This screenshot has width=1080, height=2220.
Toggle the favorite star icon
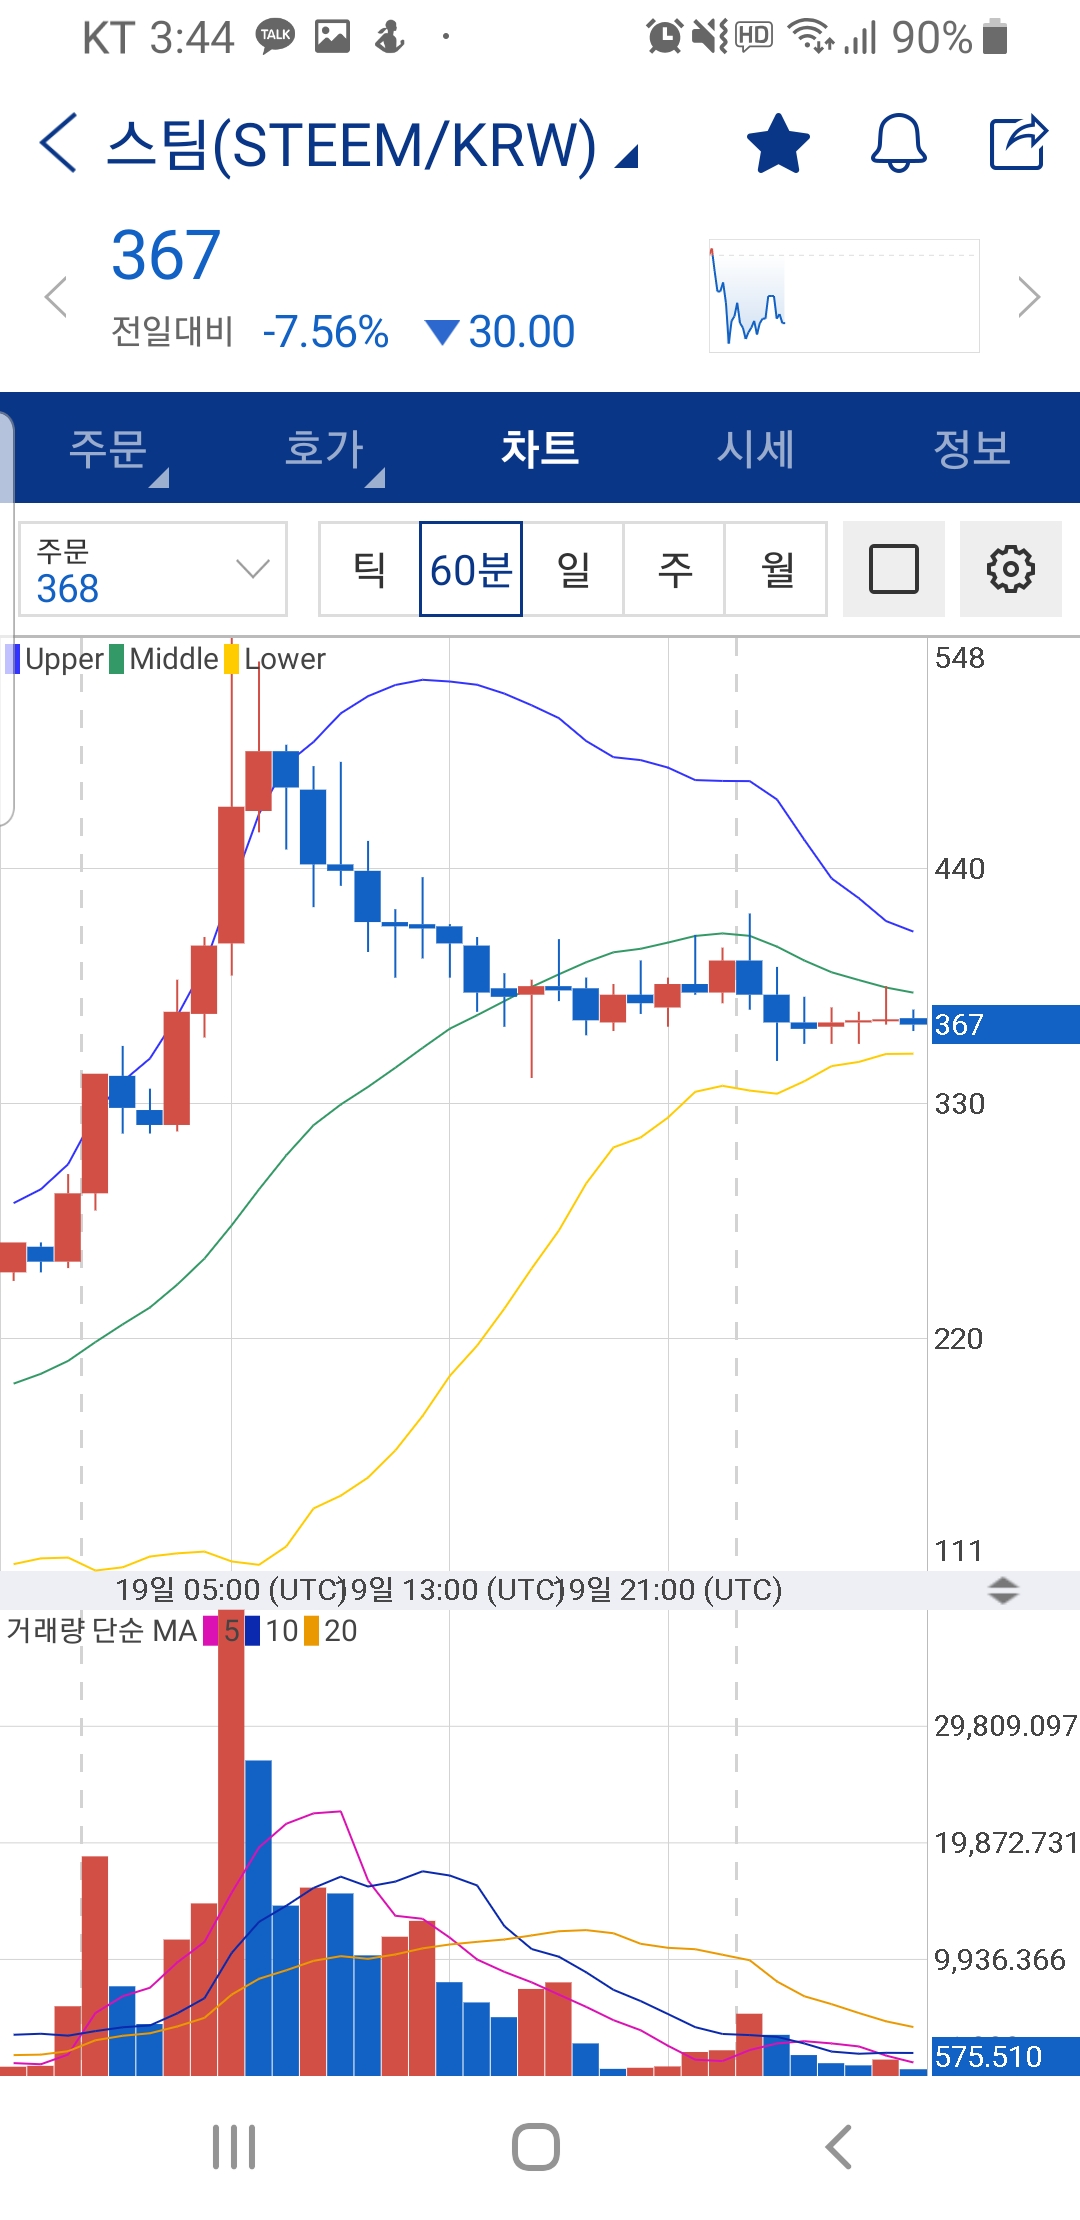tap(778, 143)
